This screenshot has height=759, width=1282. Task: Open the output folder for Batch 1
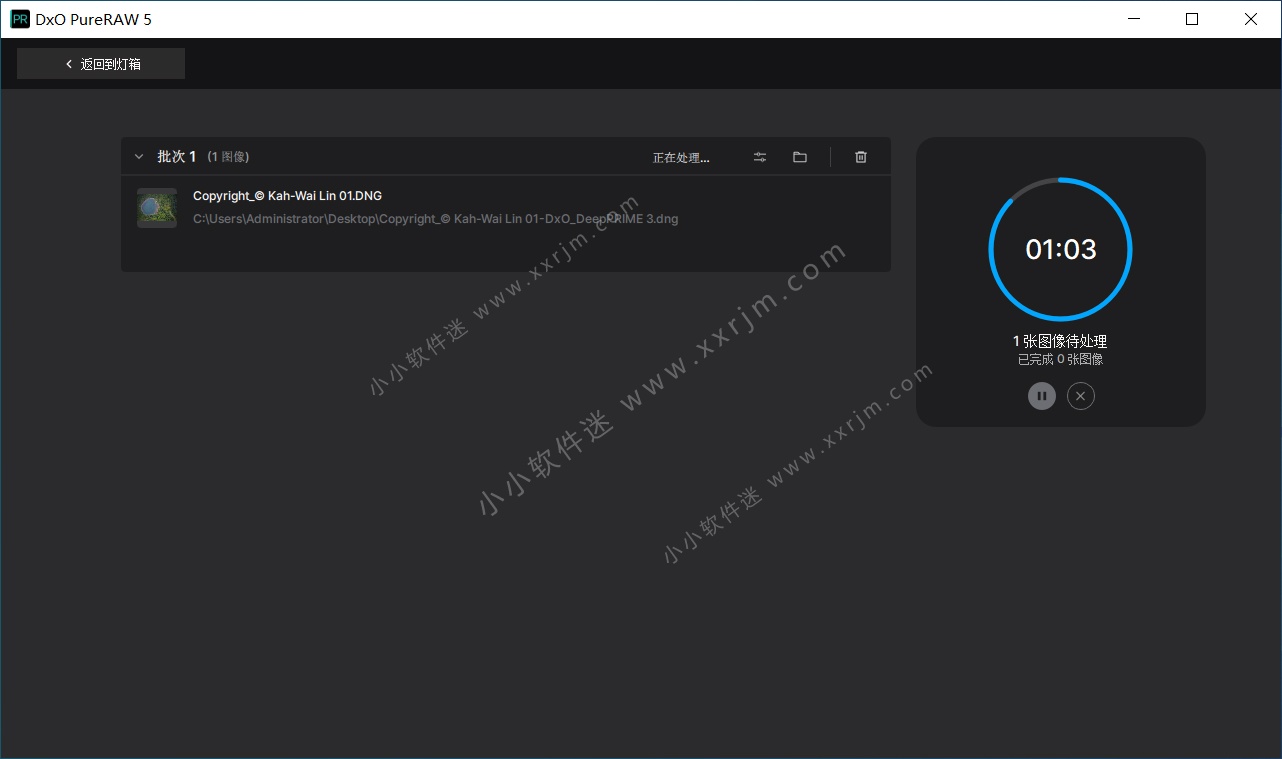pyautogui.click(x=799, y=156)
